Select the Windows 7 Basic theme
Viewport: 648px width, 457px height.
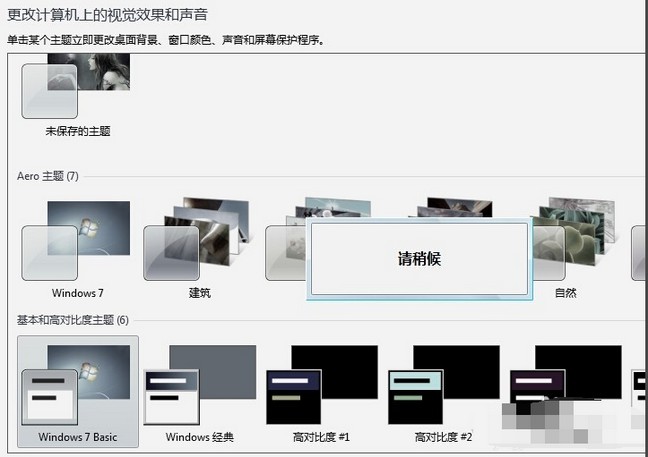[x=78, y=391]
